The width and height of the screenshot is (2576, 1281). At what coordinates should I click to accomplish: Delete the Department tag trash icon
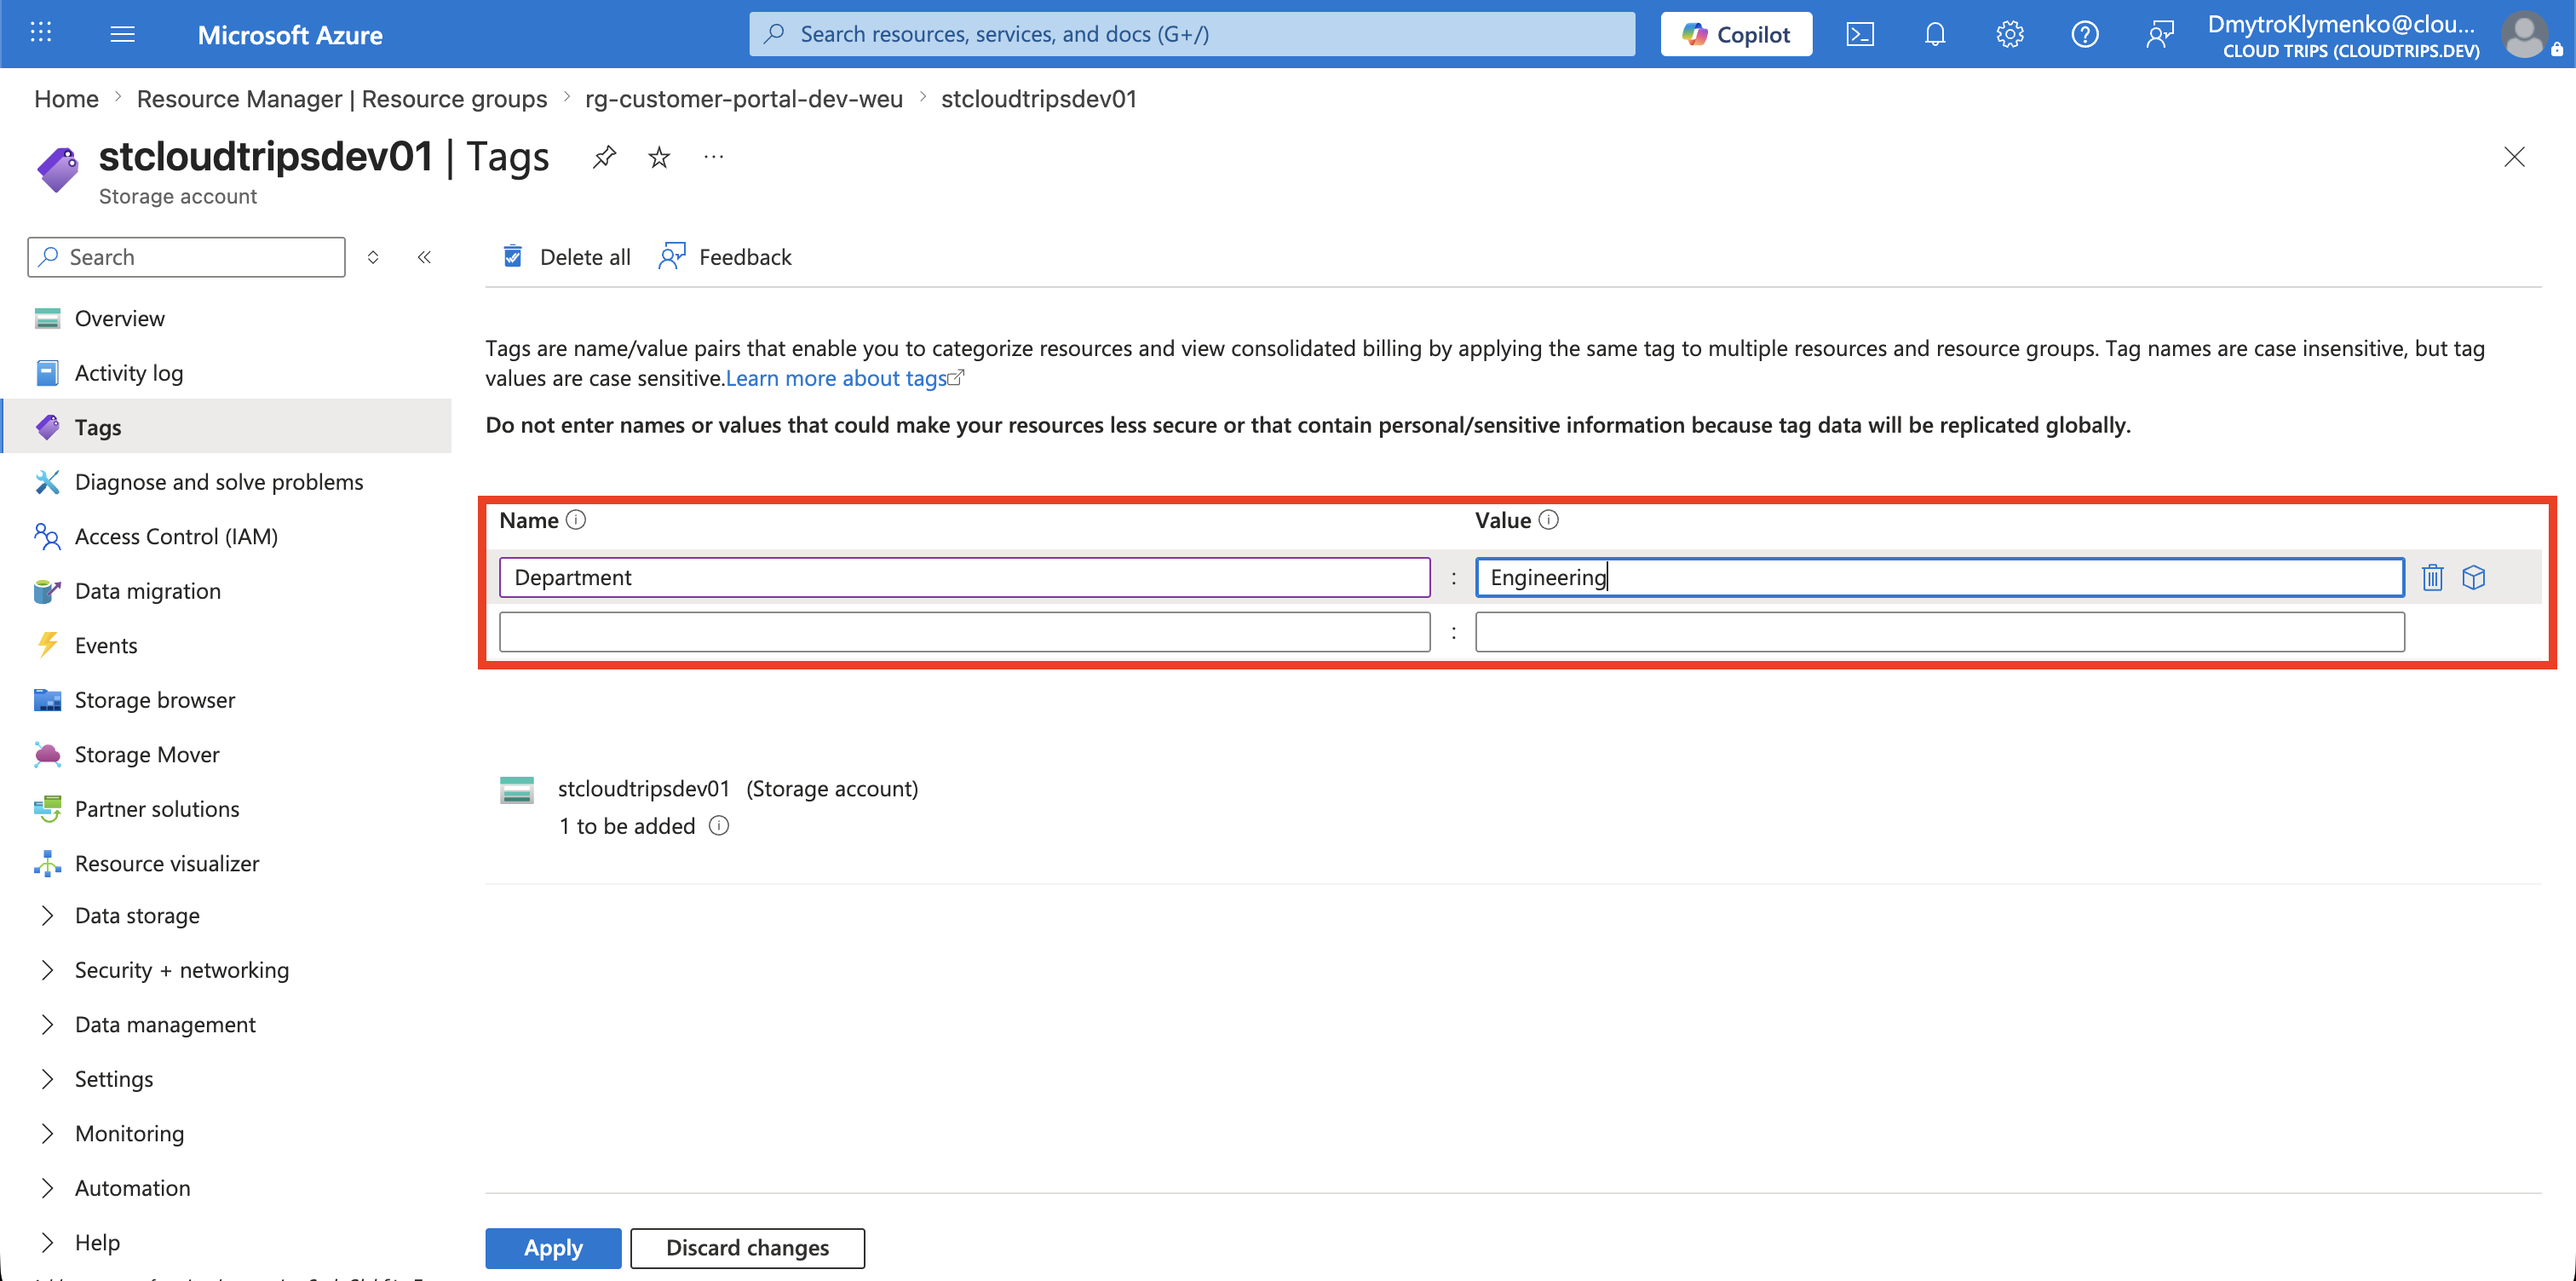[x=2433, y=577]
